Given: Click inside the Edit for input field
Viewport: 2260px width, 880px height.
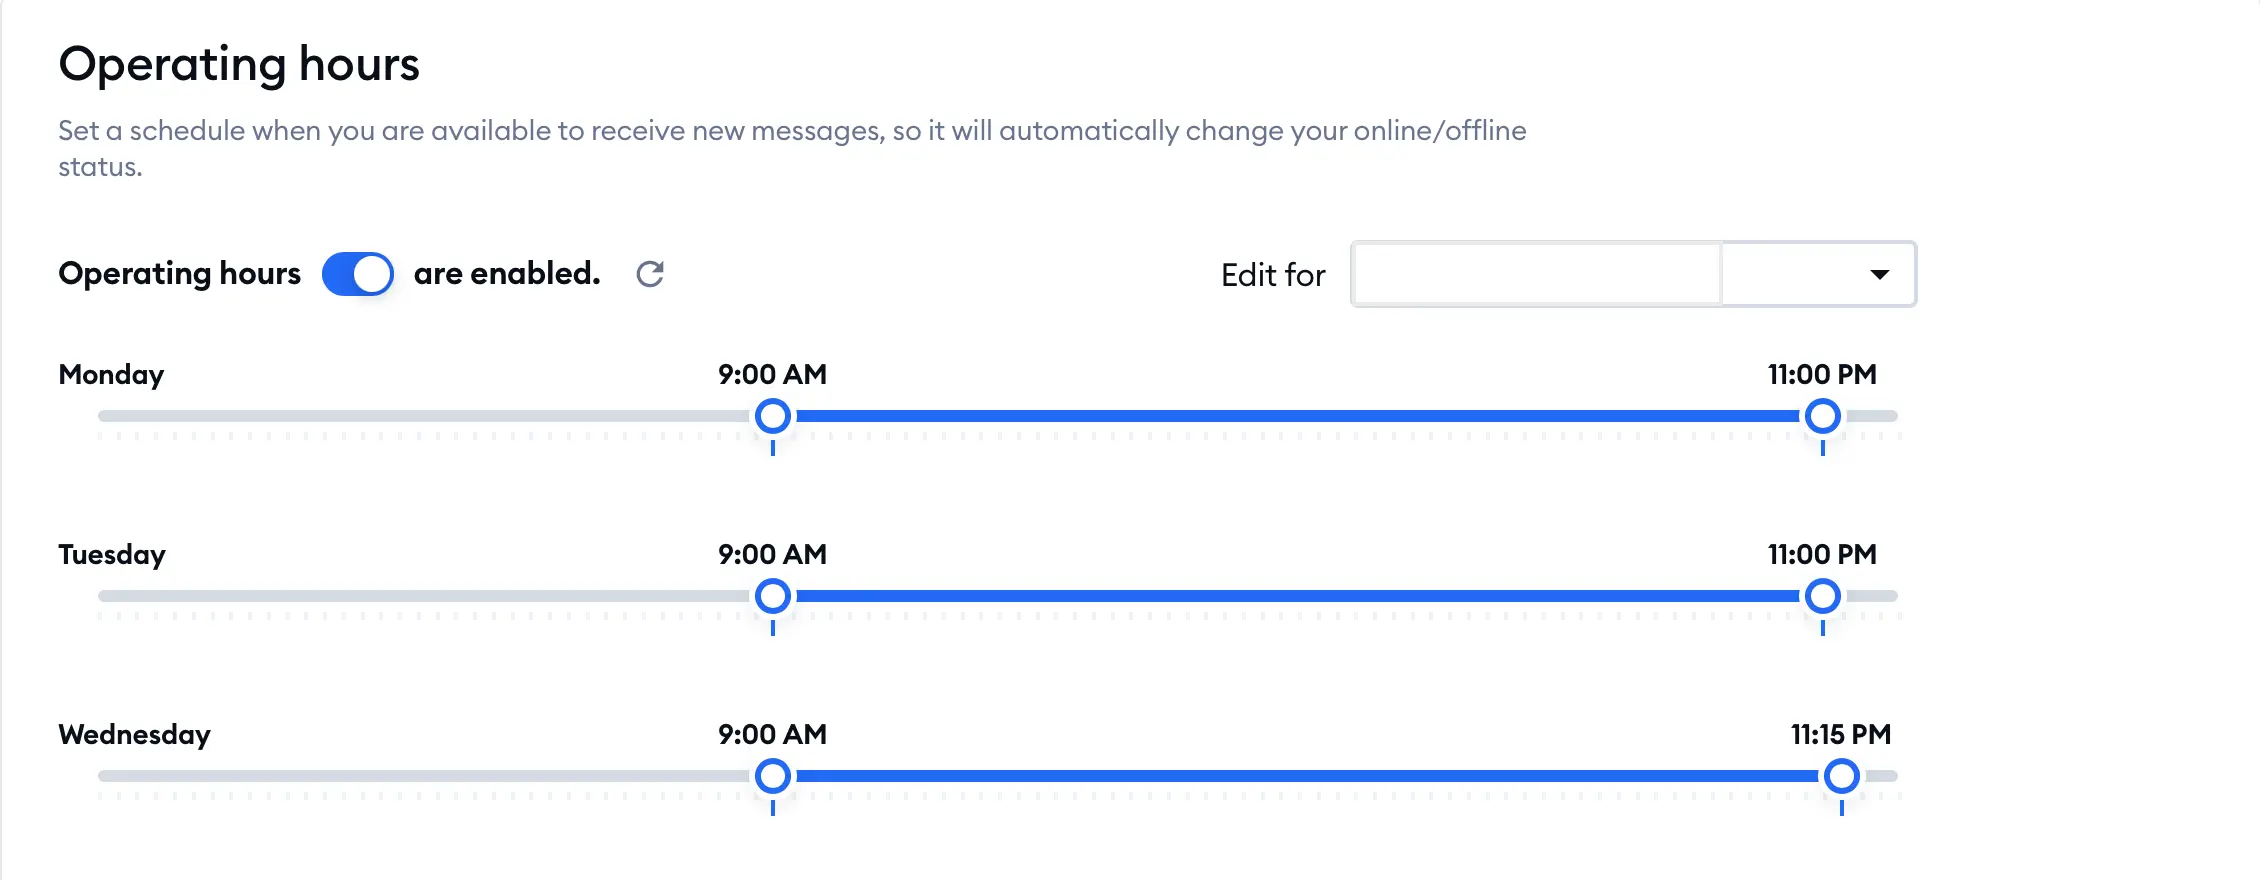Looking at the screenshot, I should (1534, 274).
